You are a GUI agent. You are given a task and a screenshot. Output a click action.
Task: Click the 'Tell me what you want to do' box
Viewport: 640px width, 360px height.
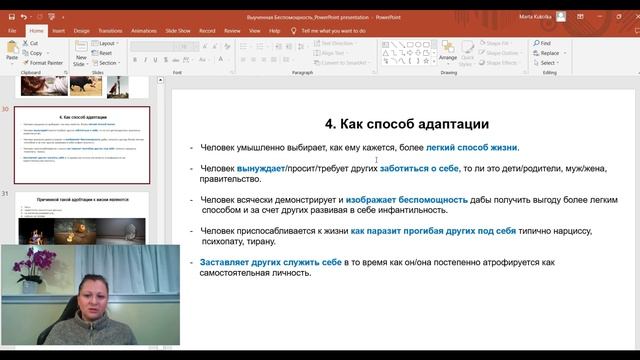(x=333, y=31)
